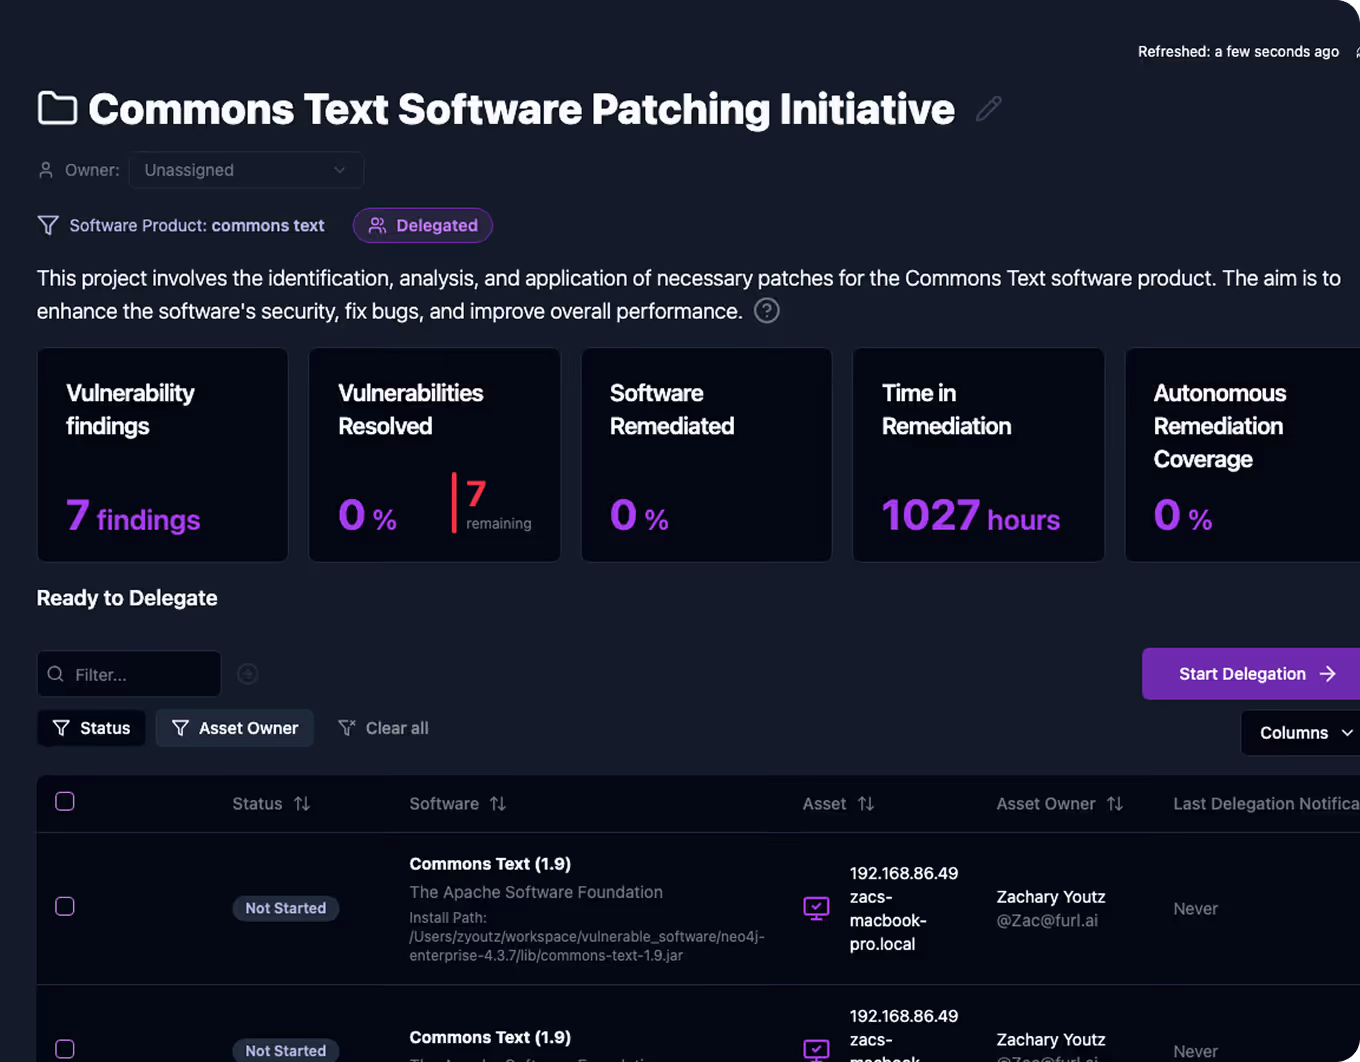Click the funnel icon next to Software Product
The image size is (1360, 1062).
(x=48, y=226)
